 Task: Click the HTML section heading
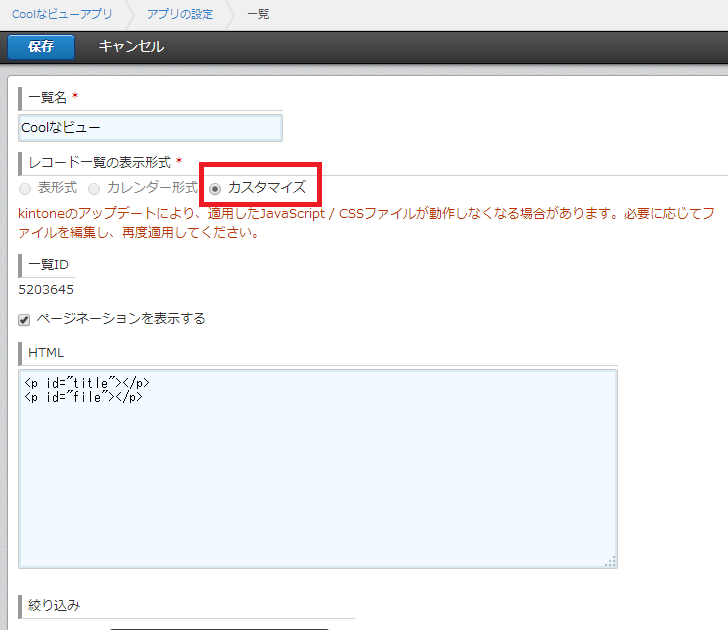click(46, 352)
